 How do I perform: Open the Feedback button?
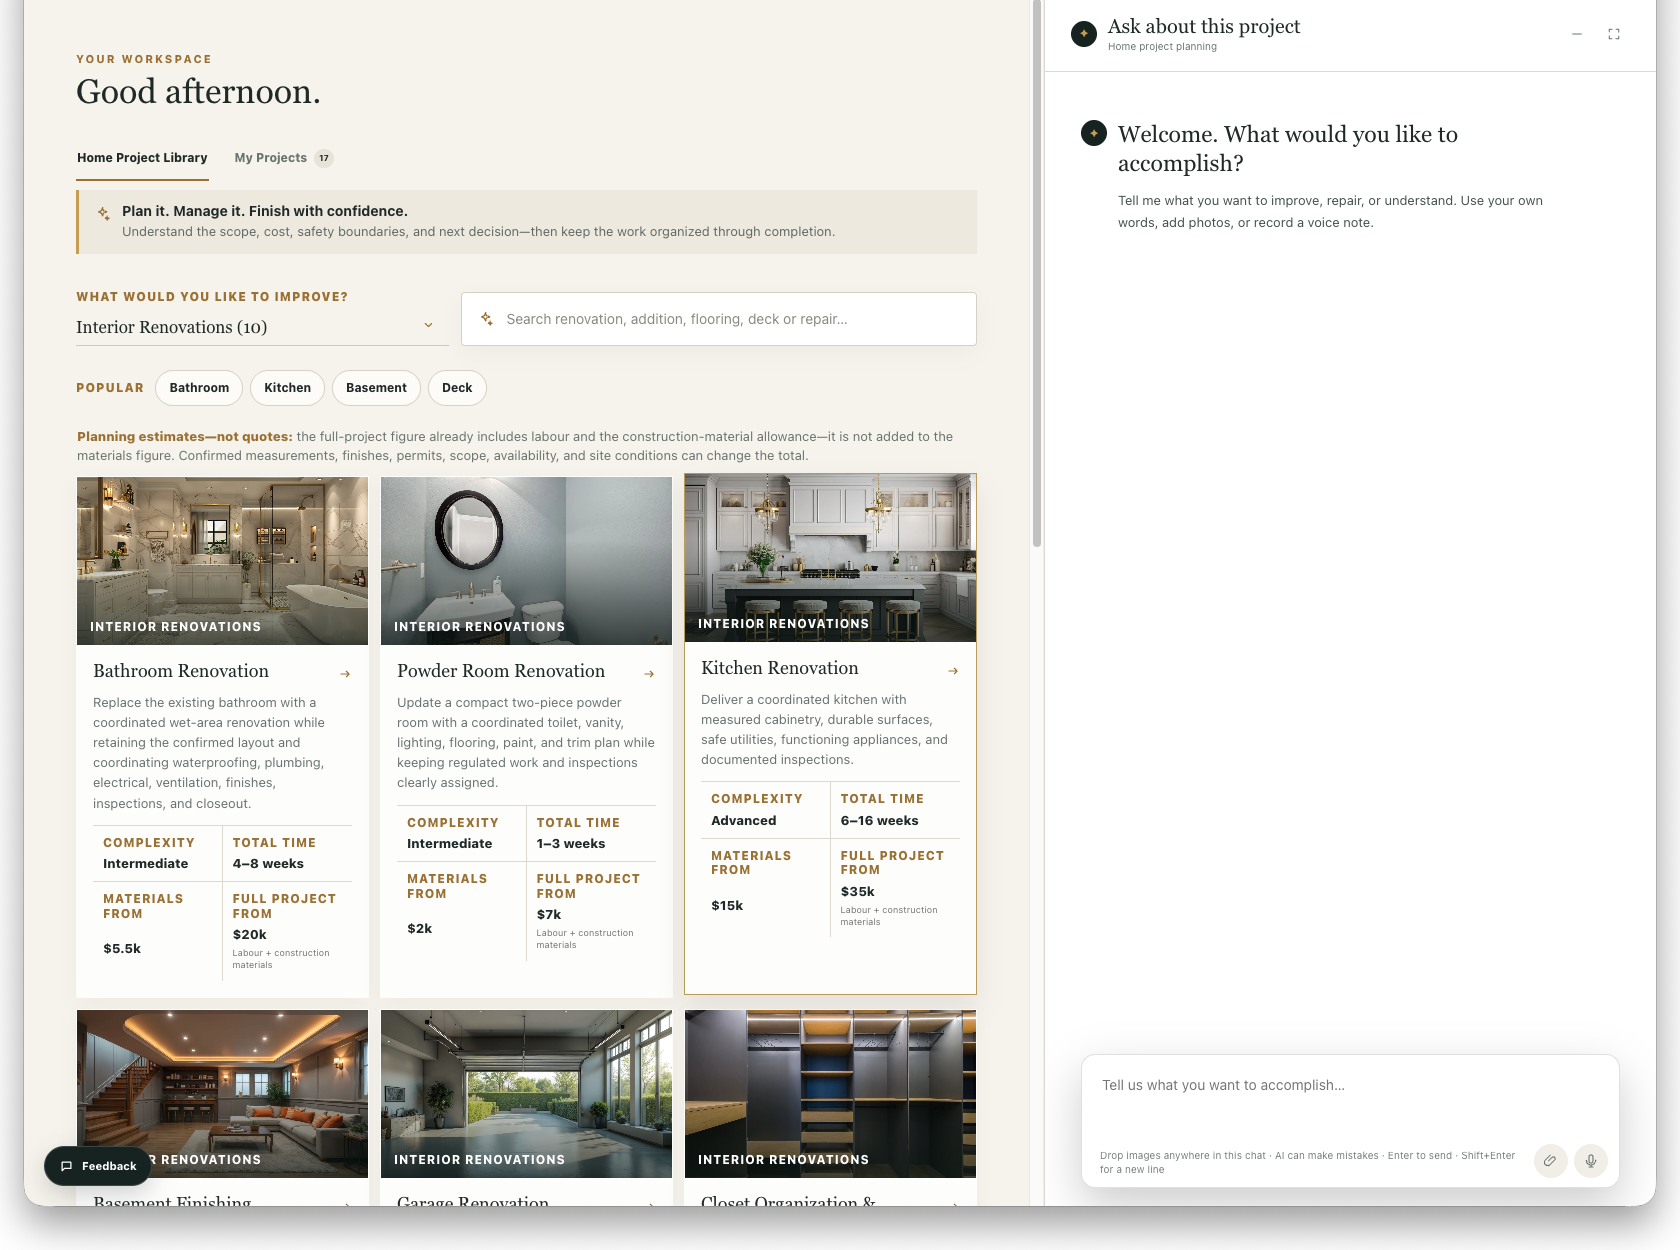point(98,1166)
